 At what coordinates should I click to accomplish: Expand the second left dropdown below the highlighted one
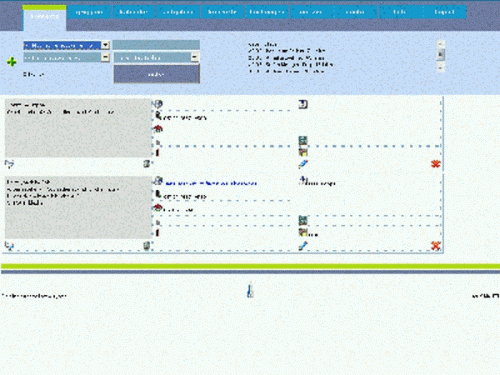pos(105,57)
